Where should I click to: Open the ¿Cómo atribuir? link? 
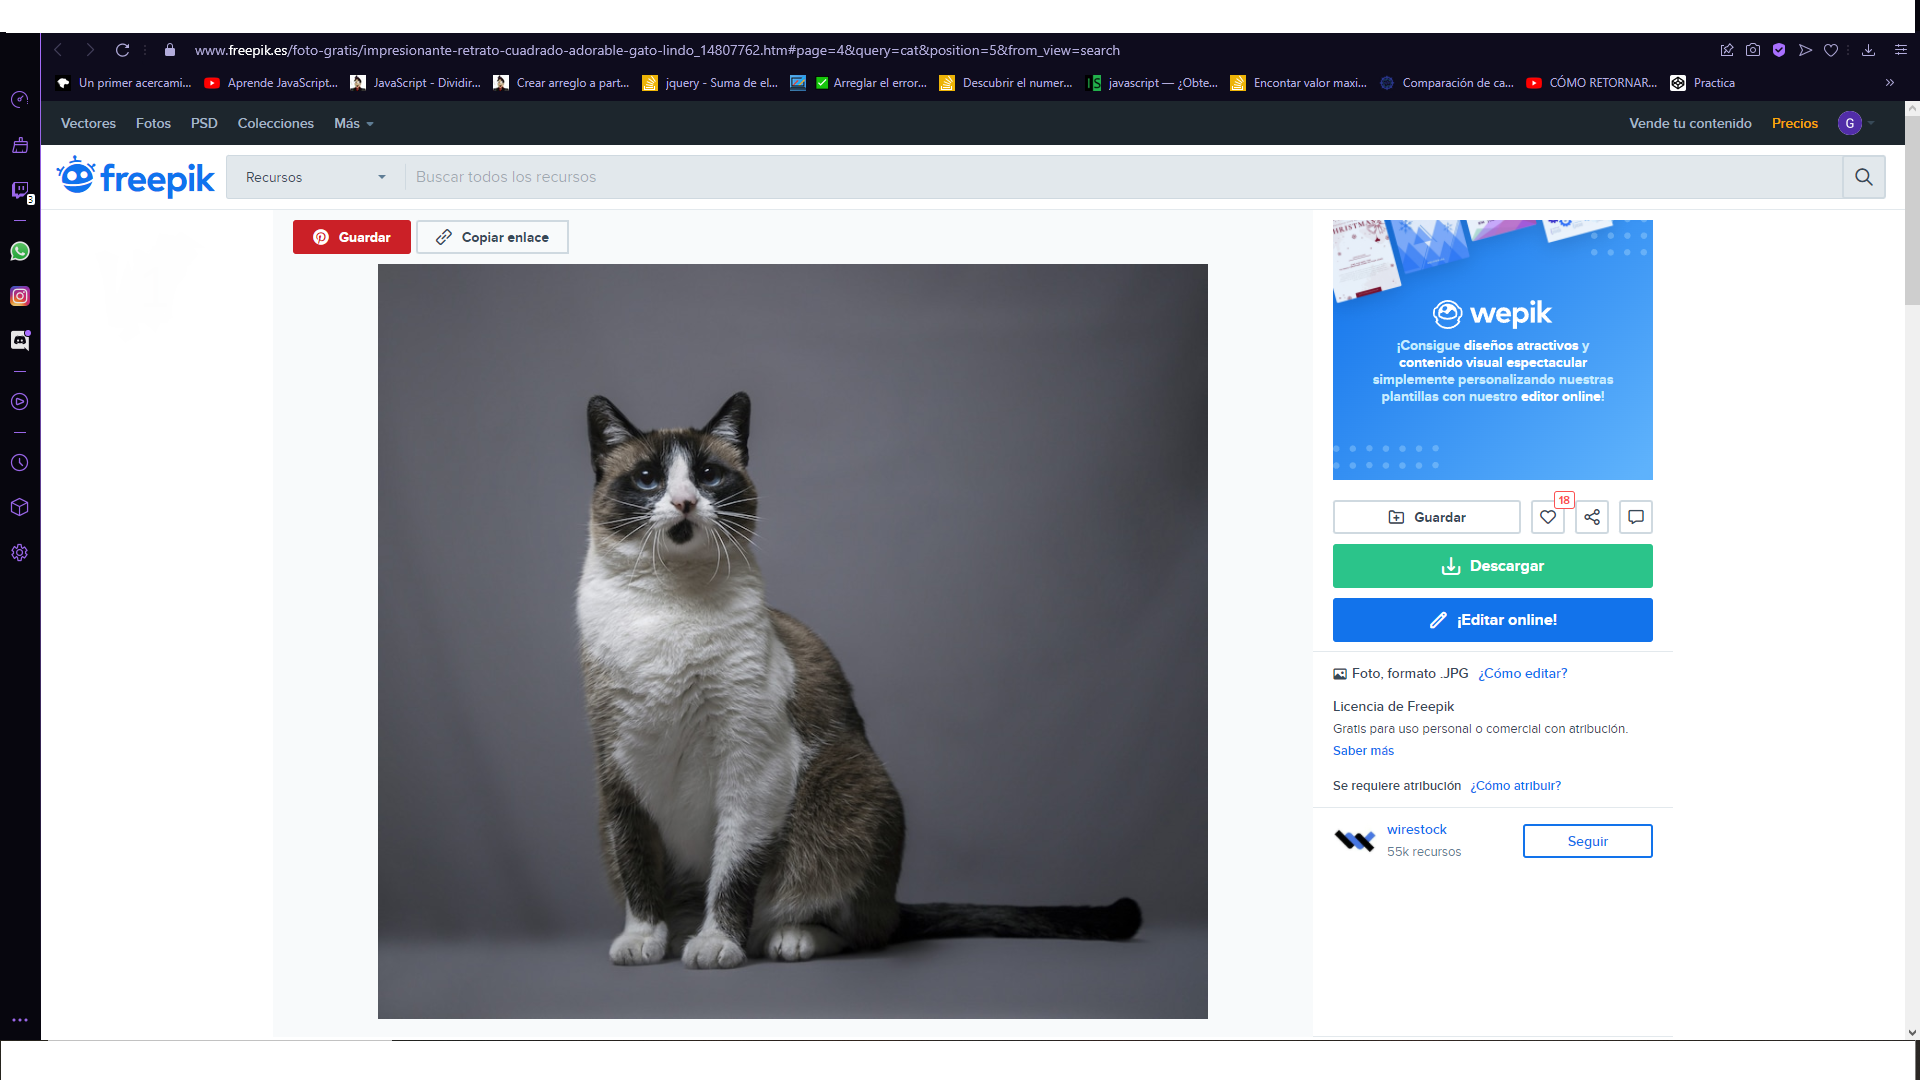pyautogui.click(x=1515, y=786)
